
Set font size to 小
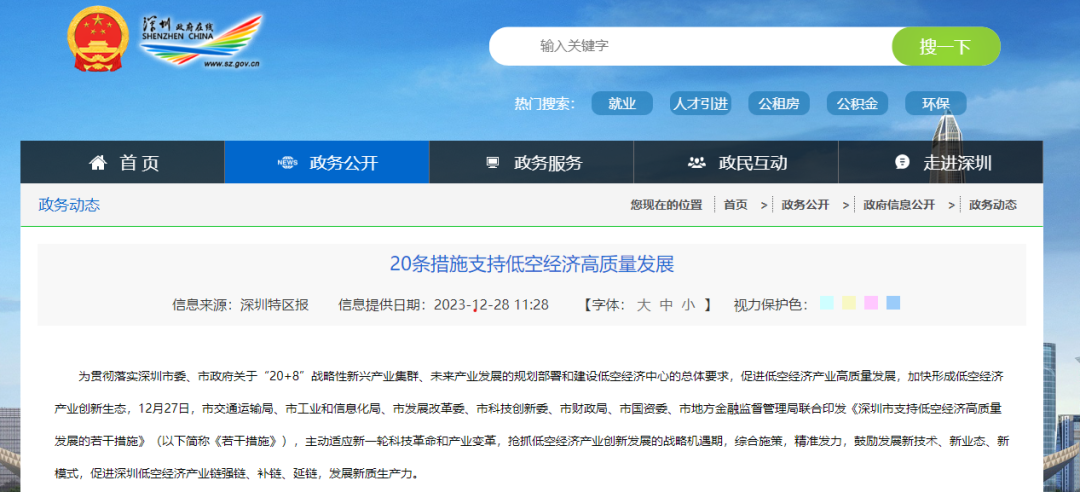[689, 305]
